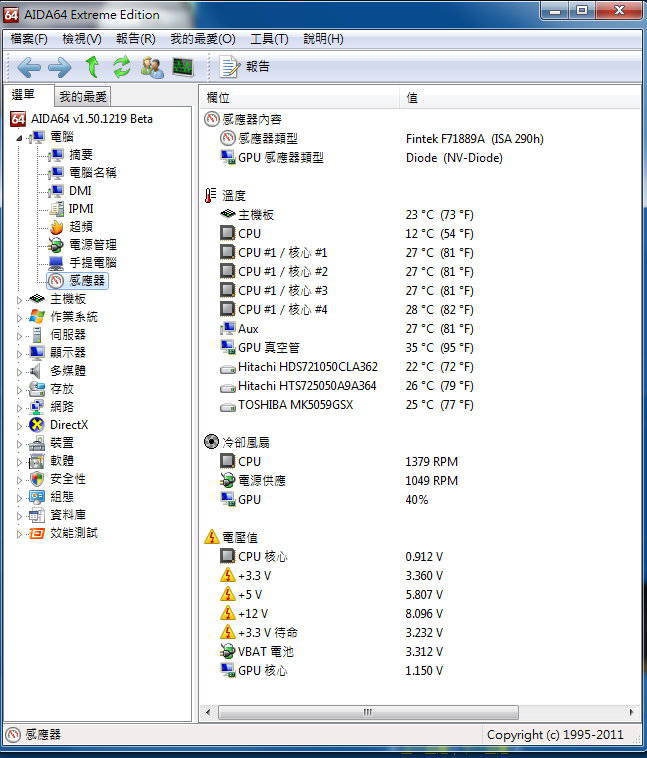
Task: Select the 網路 tree item label
Action: (x=61, y=407)
